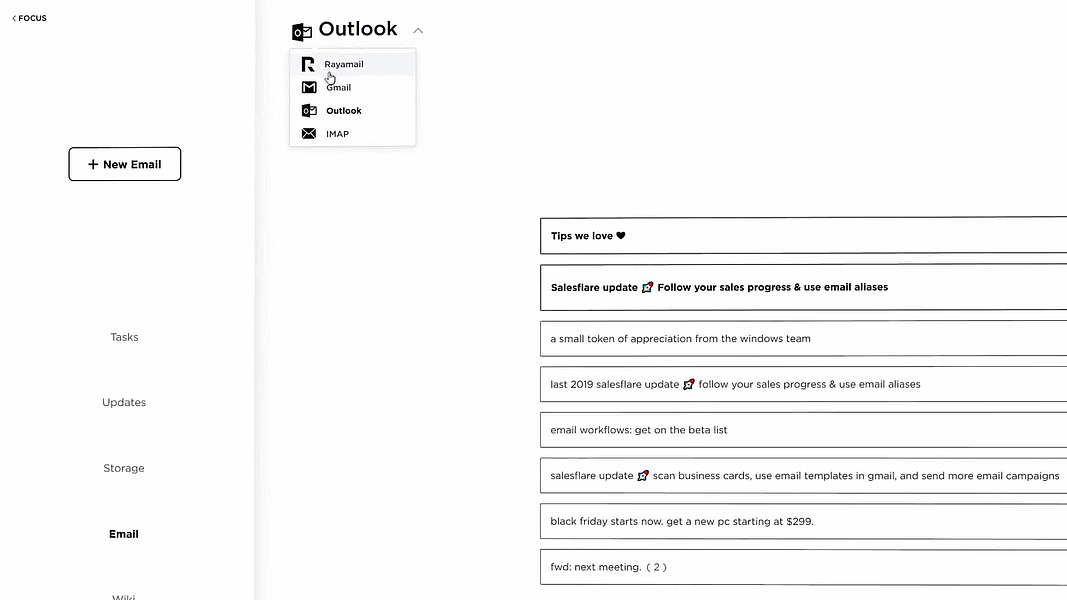The width and height of the screenshot is (1067, 600).
Task: Open the 'fwd: next meeting' thread
Action: [804, 567]
